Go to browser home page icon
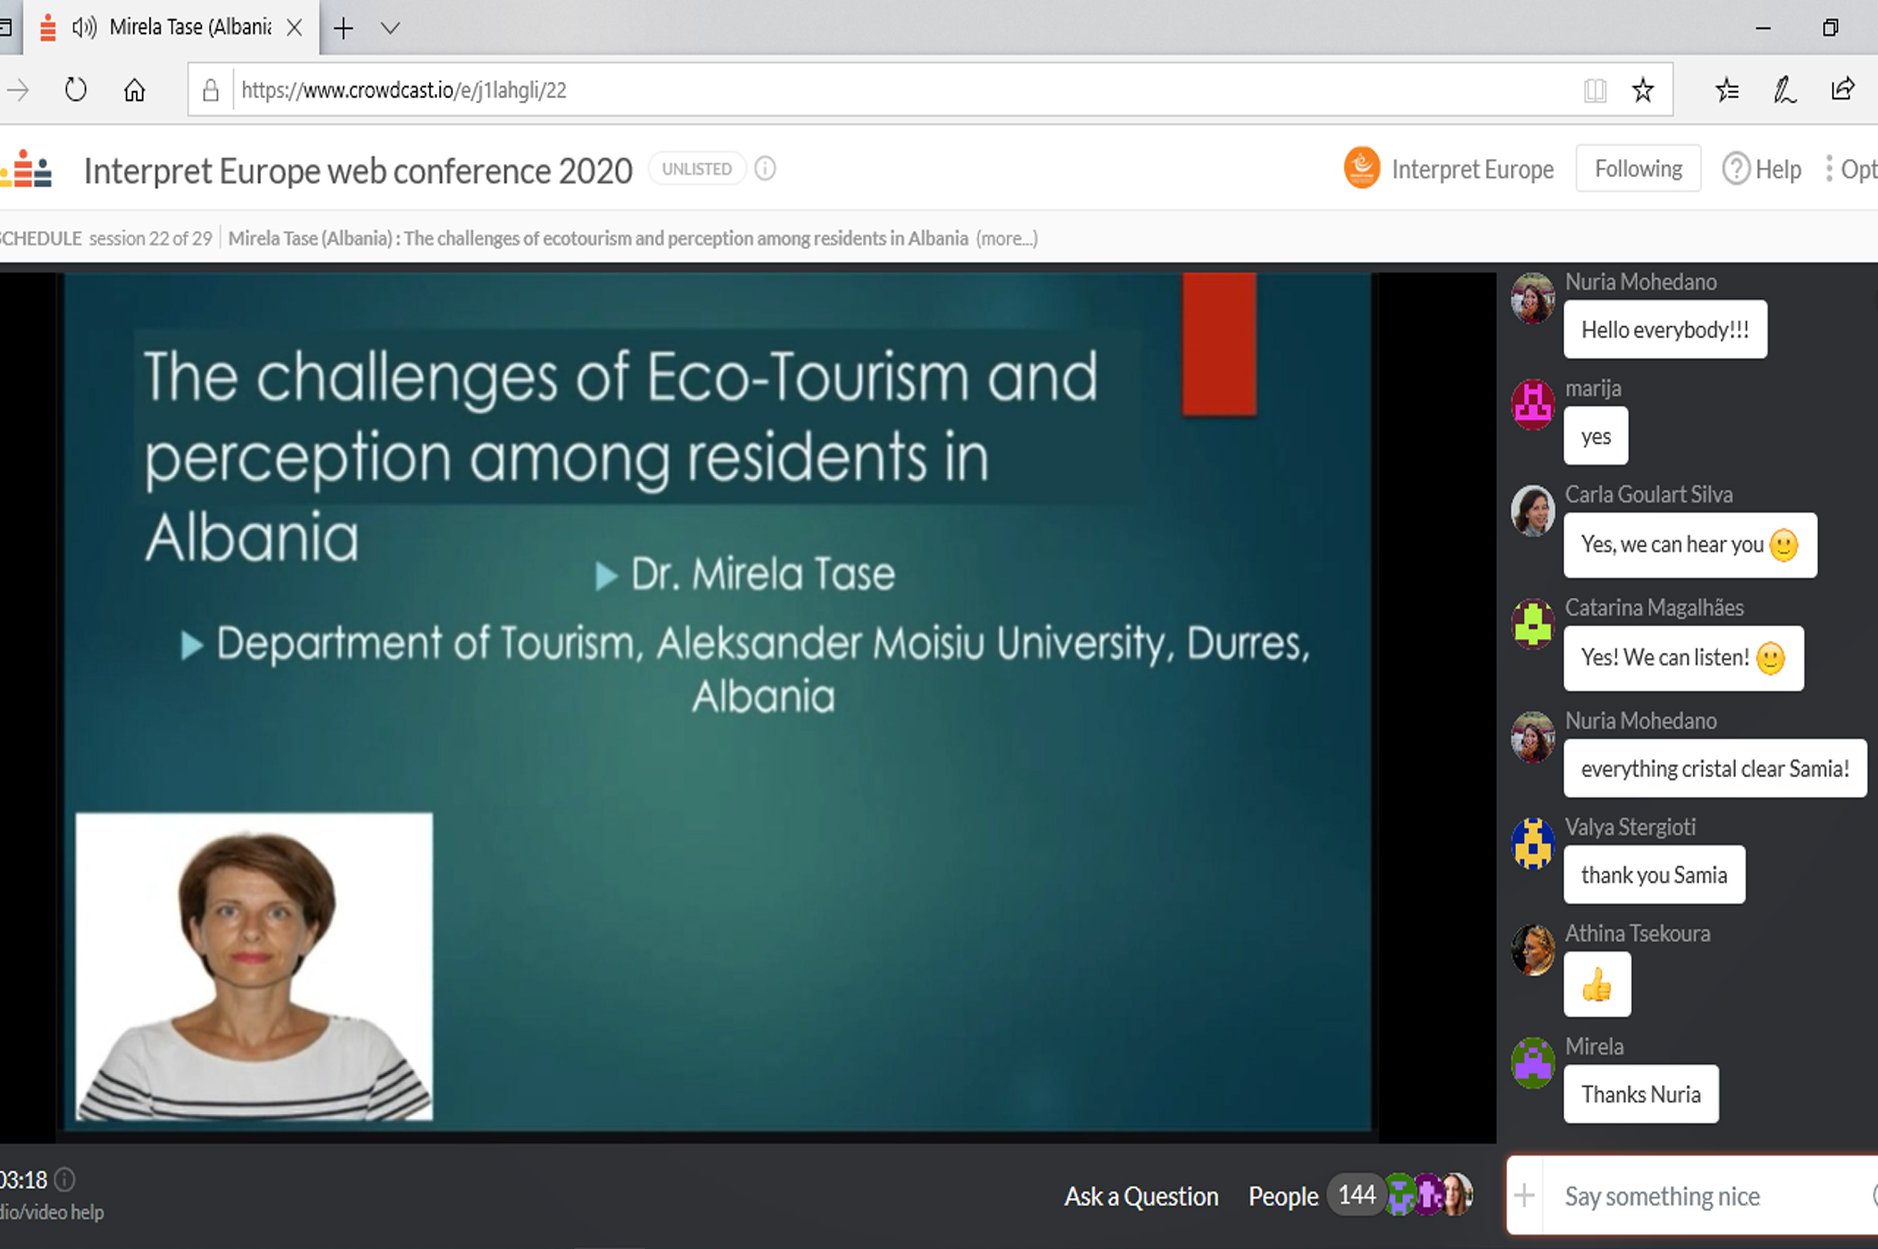Viewport: 1878px width, 1249px height. tap(134, 90)
